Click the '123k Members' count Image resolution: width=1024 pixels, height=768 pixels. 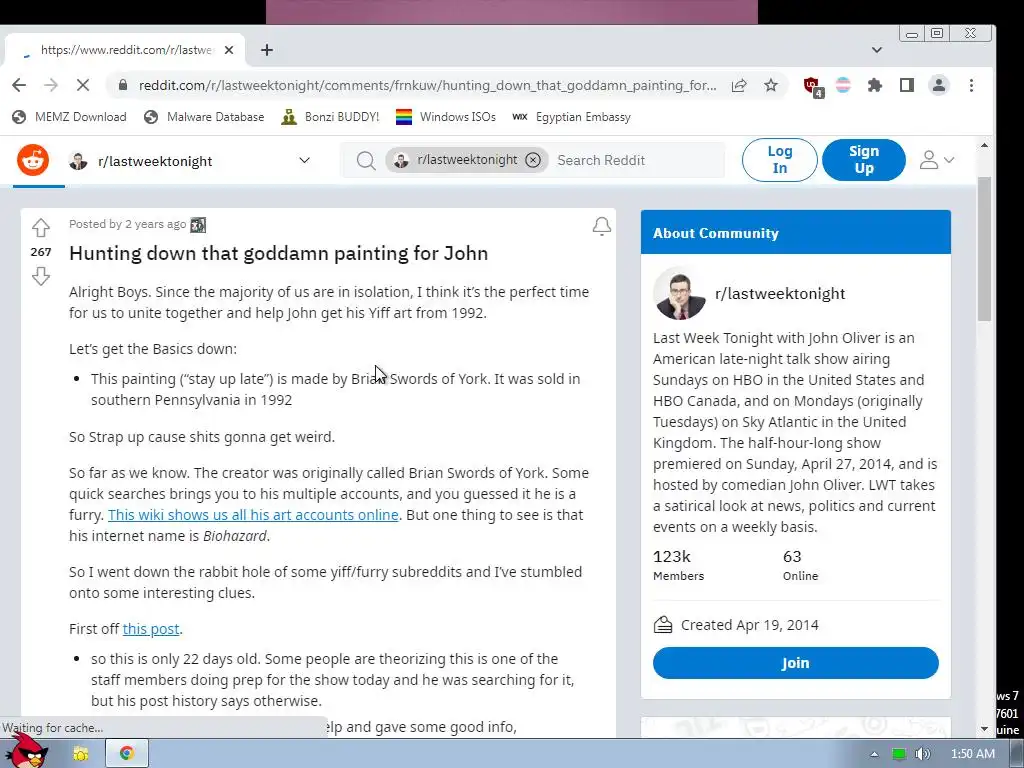pyautogui.click(x=679, y=565)
